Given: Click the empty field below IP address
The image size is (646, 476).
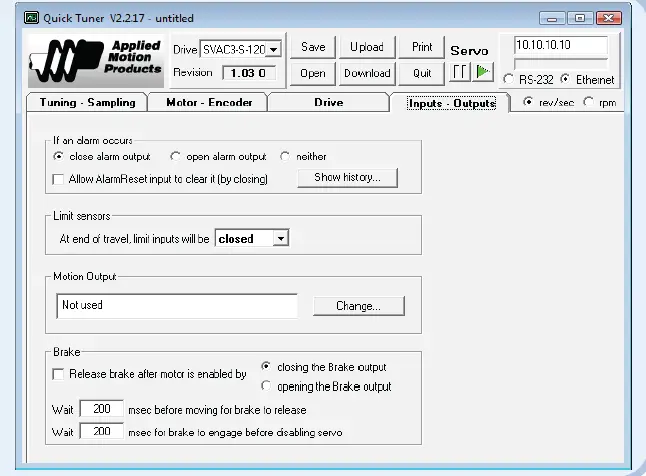Looking at the screenshot, I should 561,64.
